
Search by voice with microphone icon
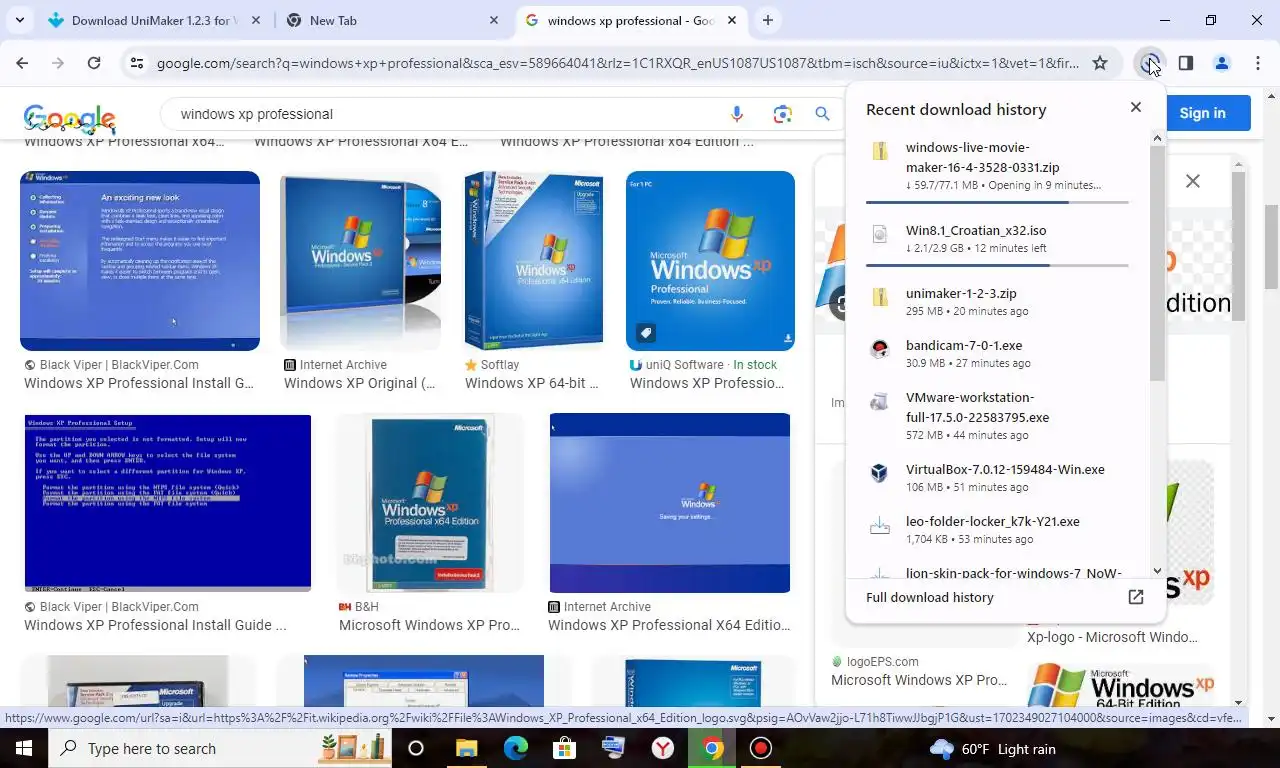(737, 114)
